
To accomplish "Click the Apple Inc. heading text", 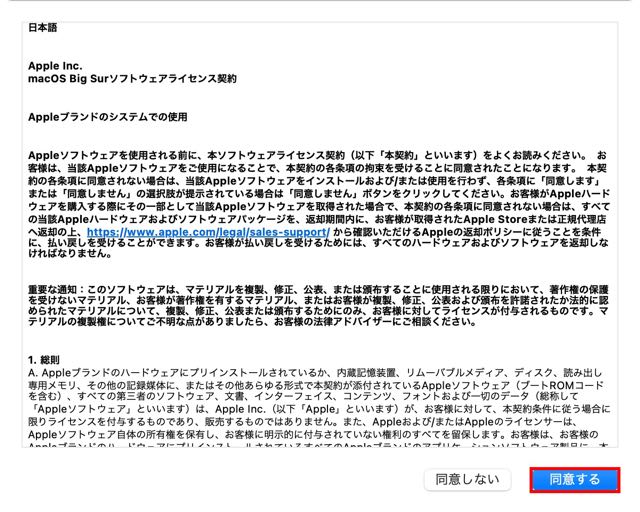I will [55, 66].
